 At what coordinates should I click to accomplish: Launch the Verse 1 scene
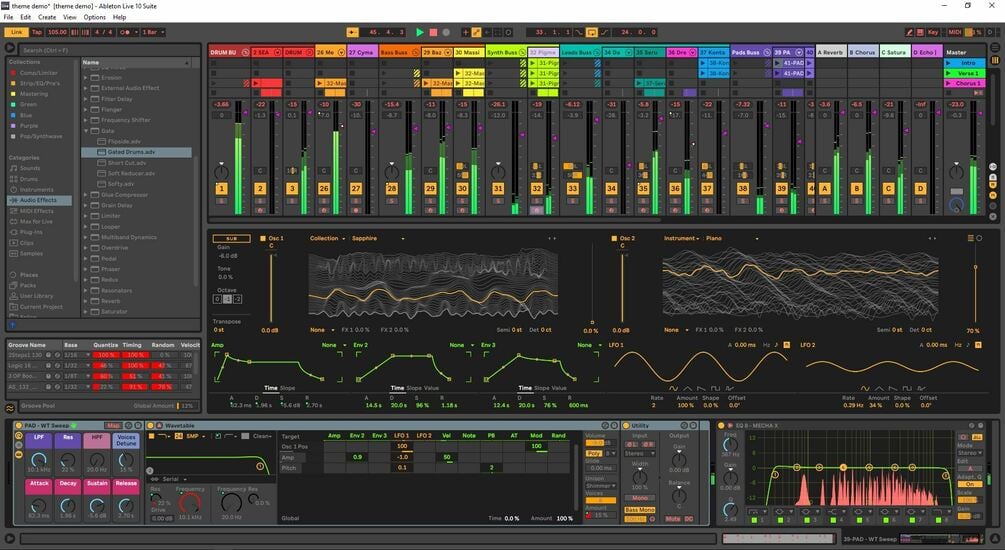[x=964, y=73]
